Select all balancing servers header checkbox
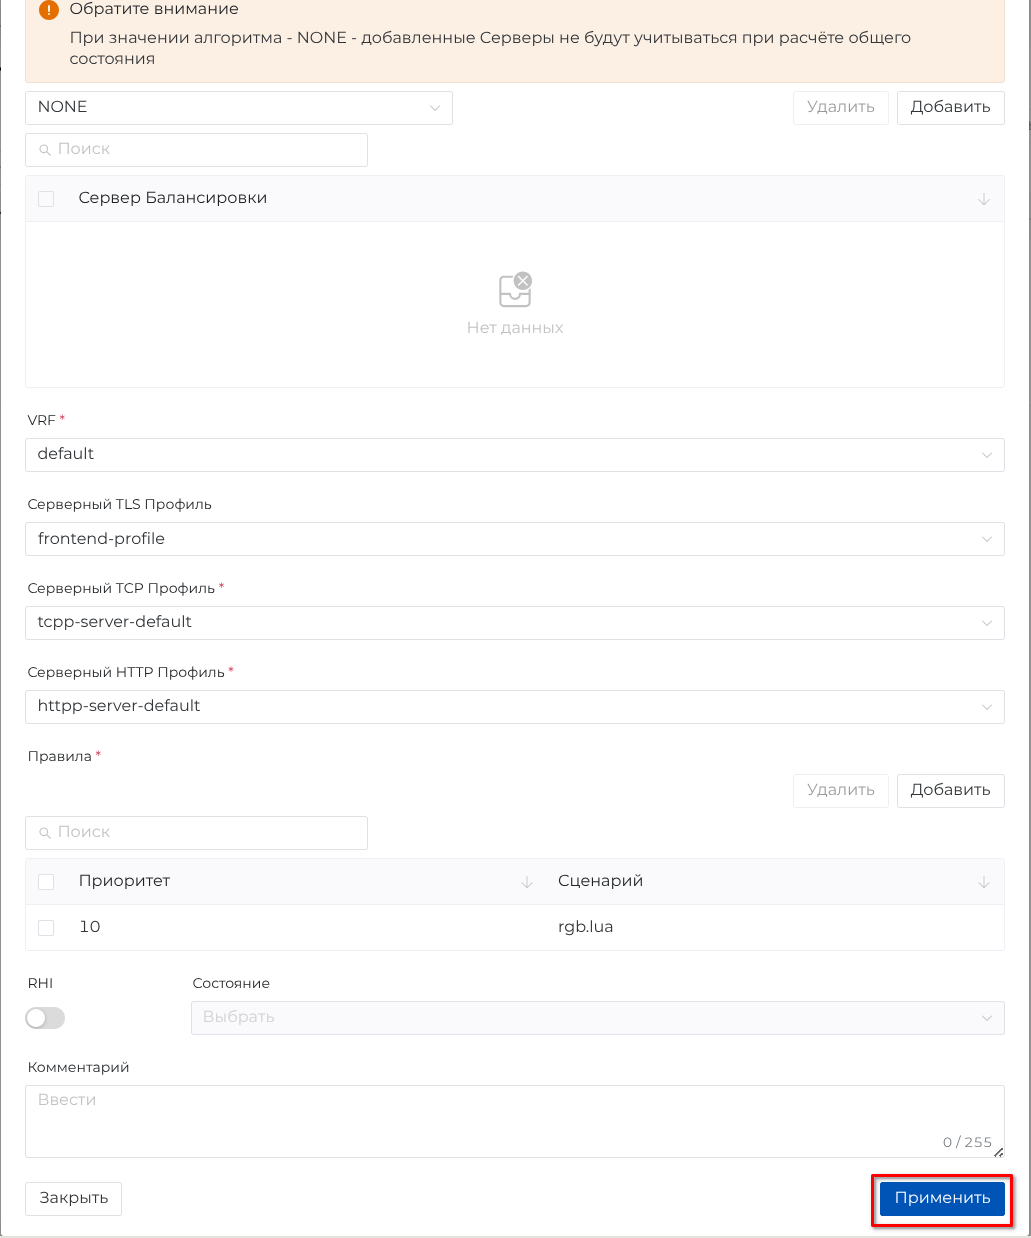The height and width of the screenshot is (1238, 1031). (46, 199)
